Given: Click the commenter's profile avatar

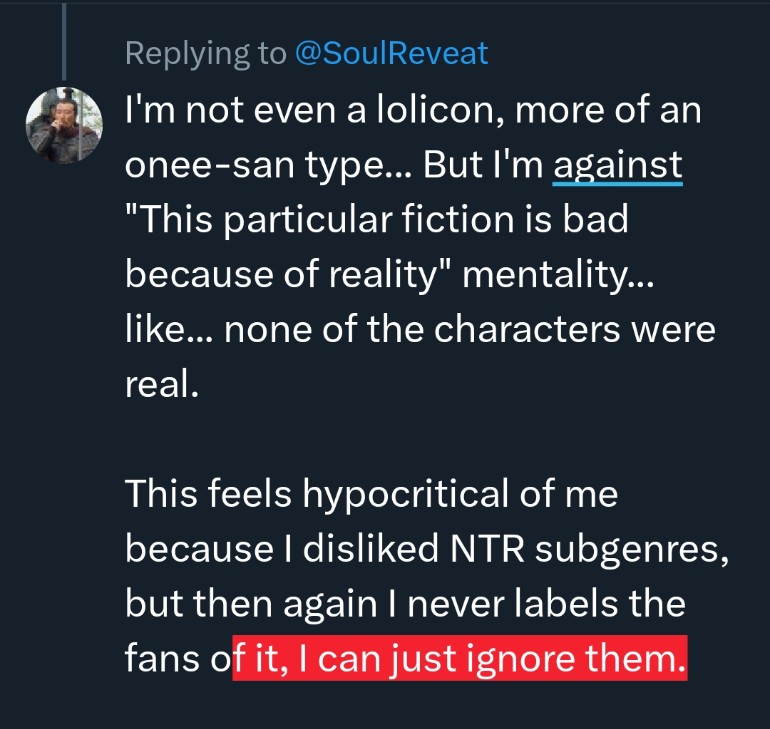Looking at the screenshot, I should 63,125.
